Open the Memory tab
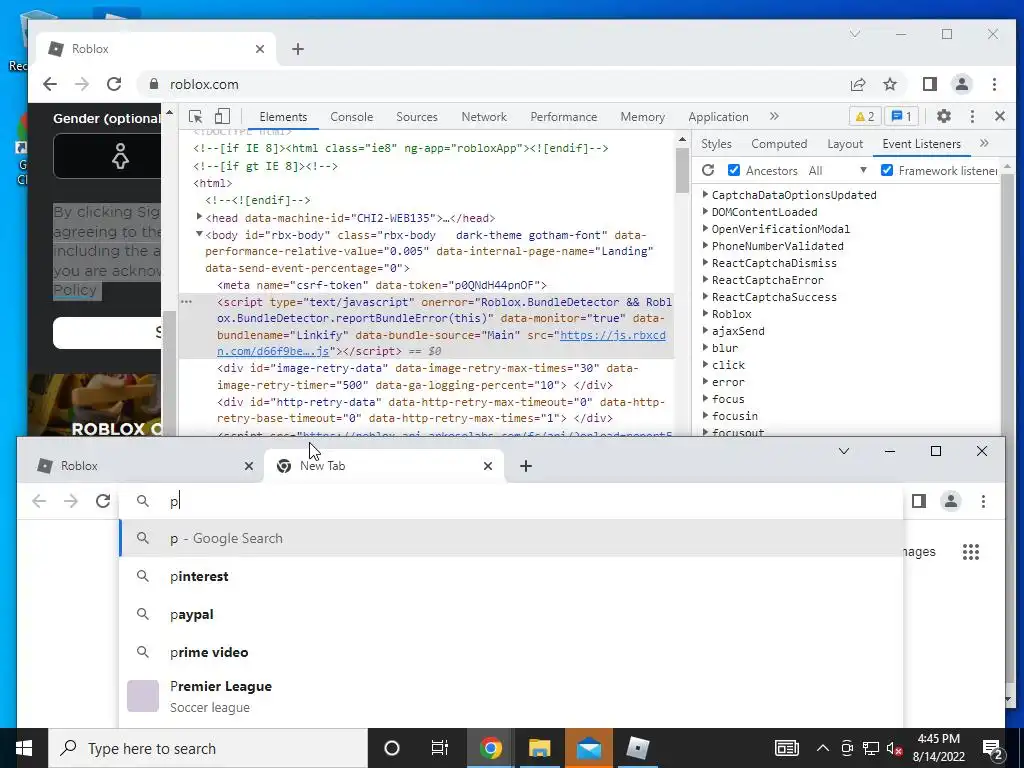 tap(643, 117)
